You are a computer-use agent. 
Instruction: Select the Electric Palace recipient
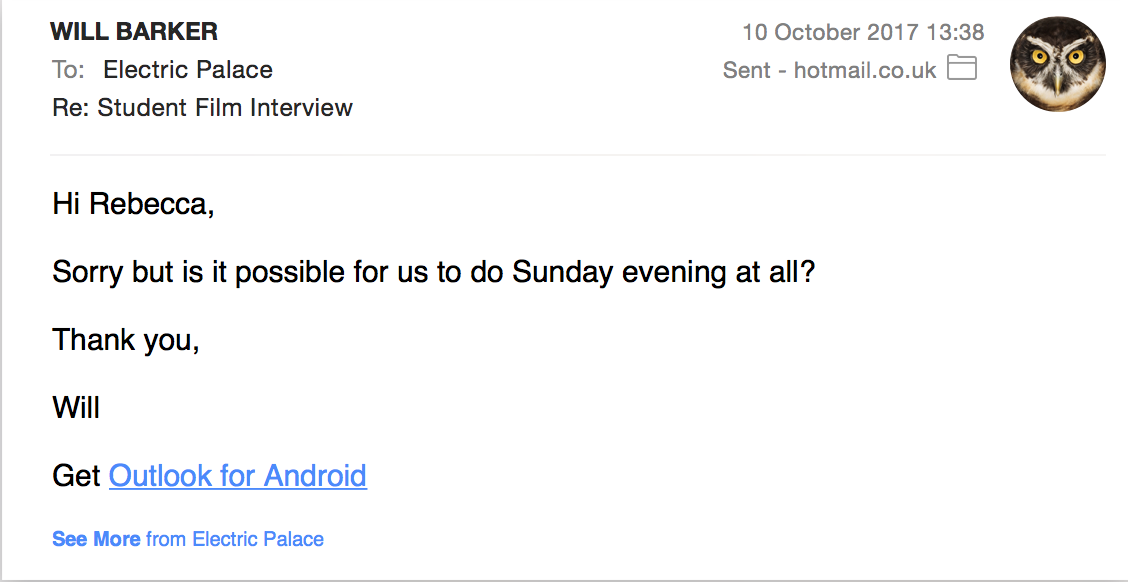(188, 70)
